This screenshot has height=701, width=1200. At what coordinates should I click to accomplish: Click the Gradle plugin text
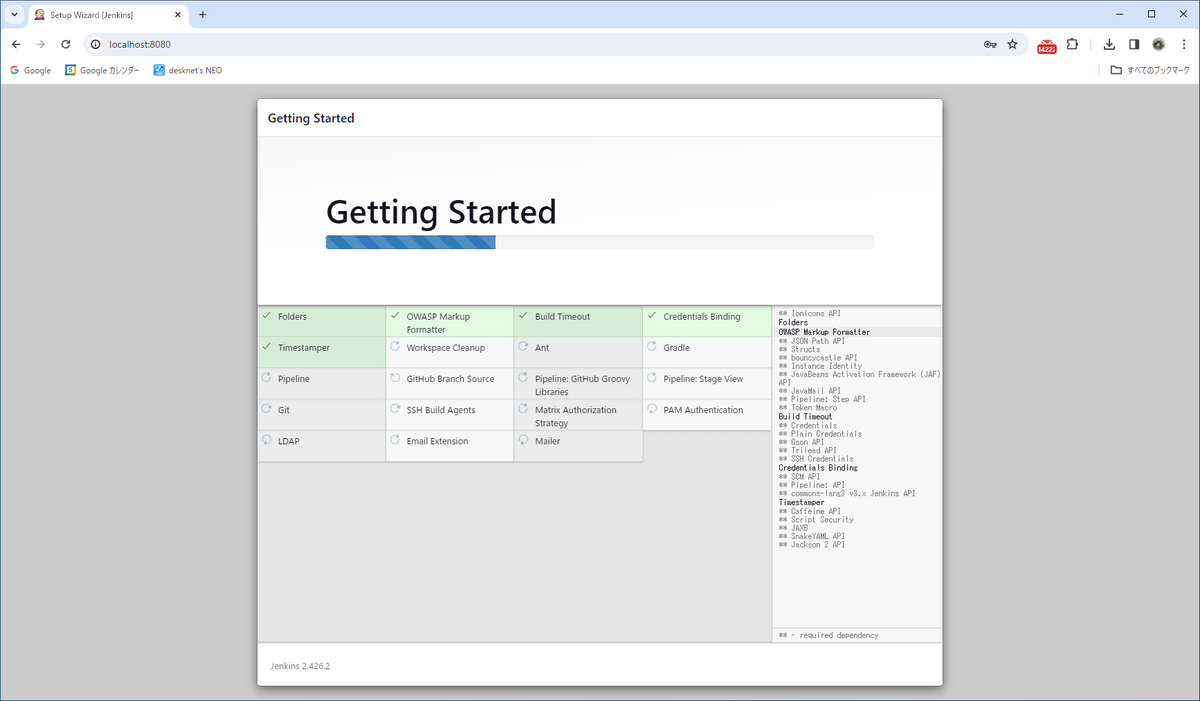(676, 348)
